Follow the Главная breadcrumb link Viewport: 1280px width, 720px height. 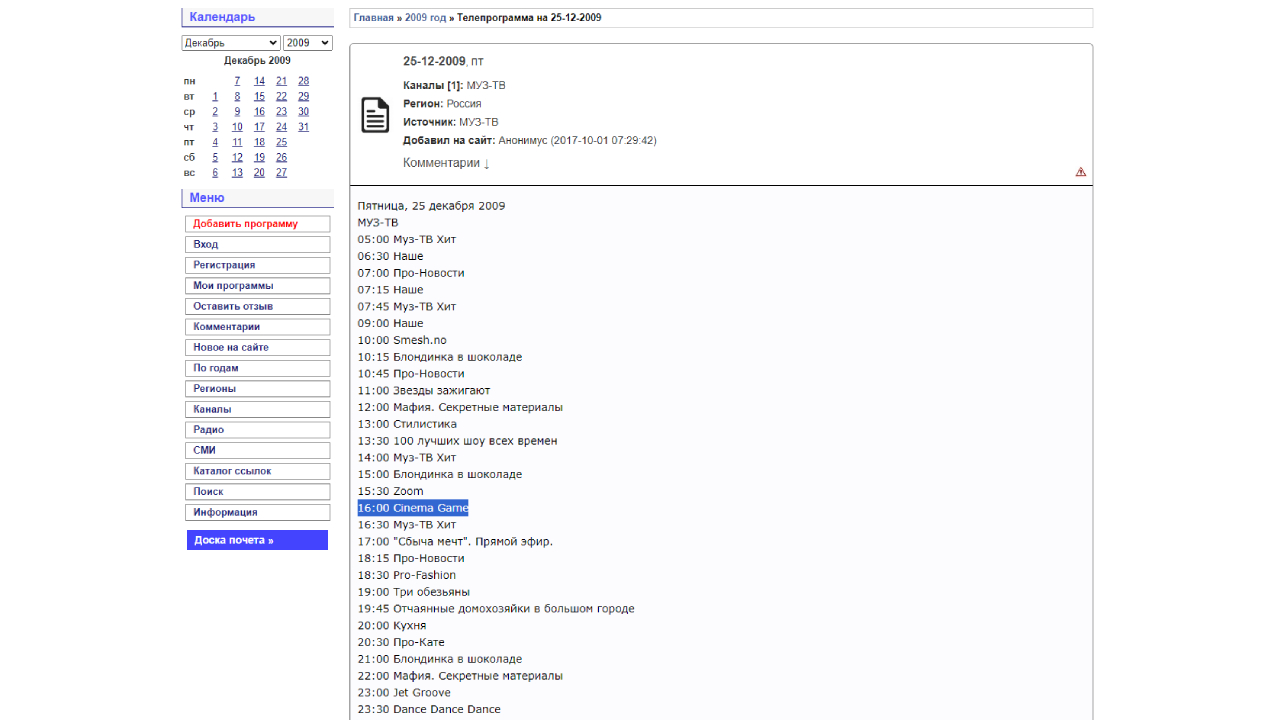click(x=373, y=18)
